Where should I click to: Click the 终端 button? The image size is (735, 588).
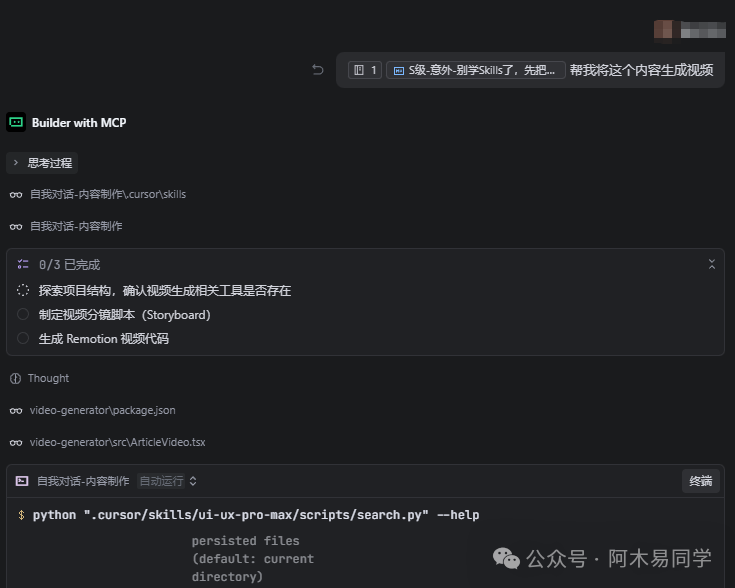click(x=700, y=481)
